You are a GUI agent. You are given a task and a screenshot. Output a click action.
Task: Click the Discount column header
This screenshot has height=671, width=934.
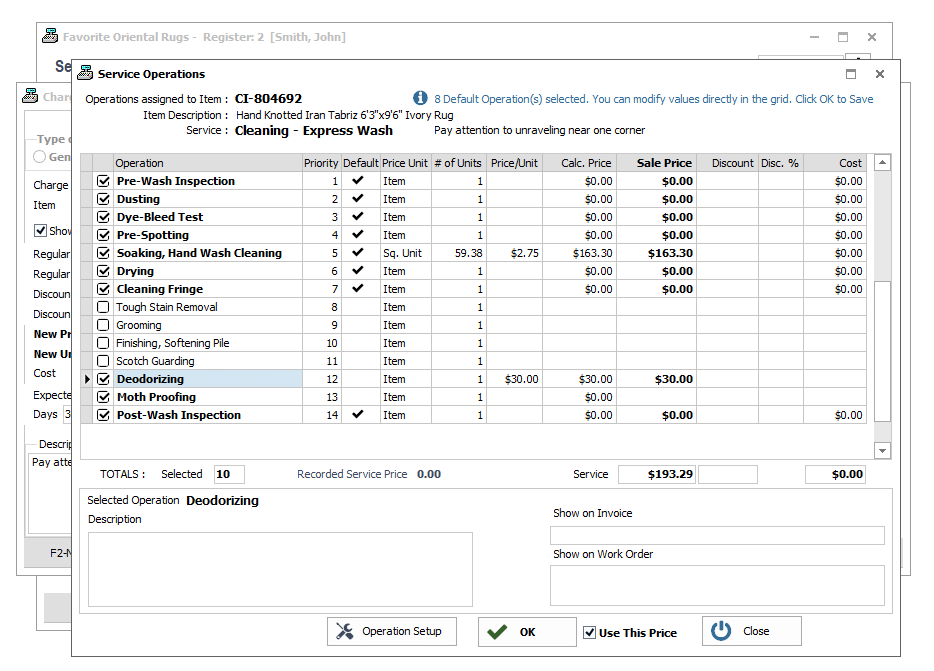coord(727,163)
